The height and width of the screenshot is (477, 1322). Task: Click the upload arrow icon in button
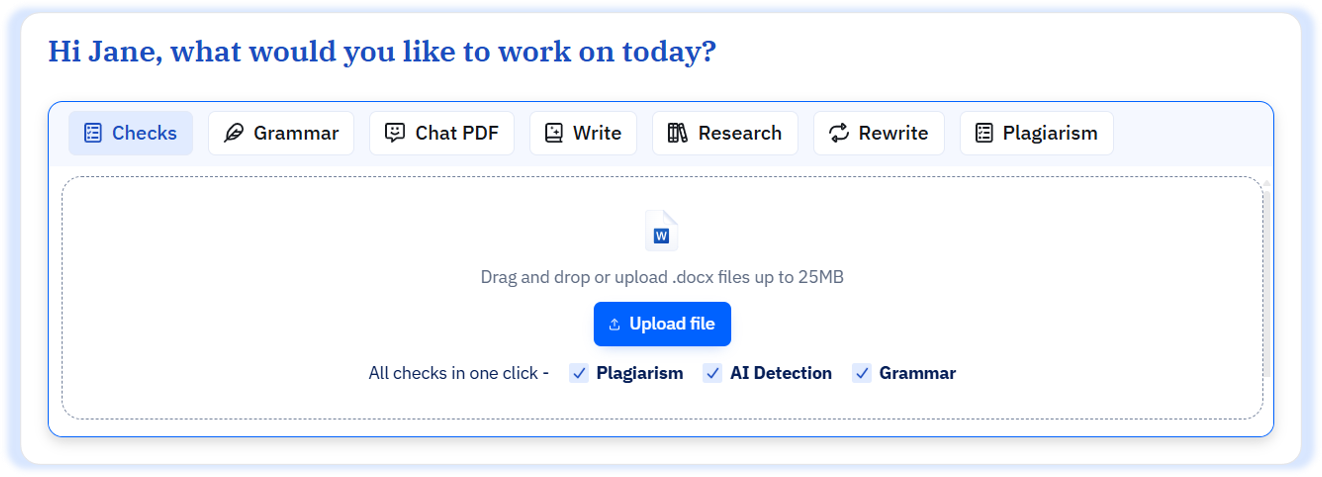[615, 325]
